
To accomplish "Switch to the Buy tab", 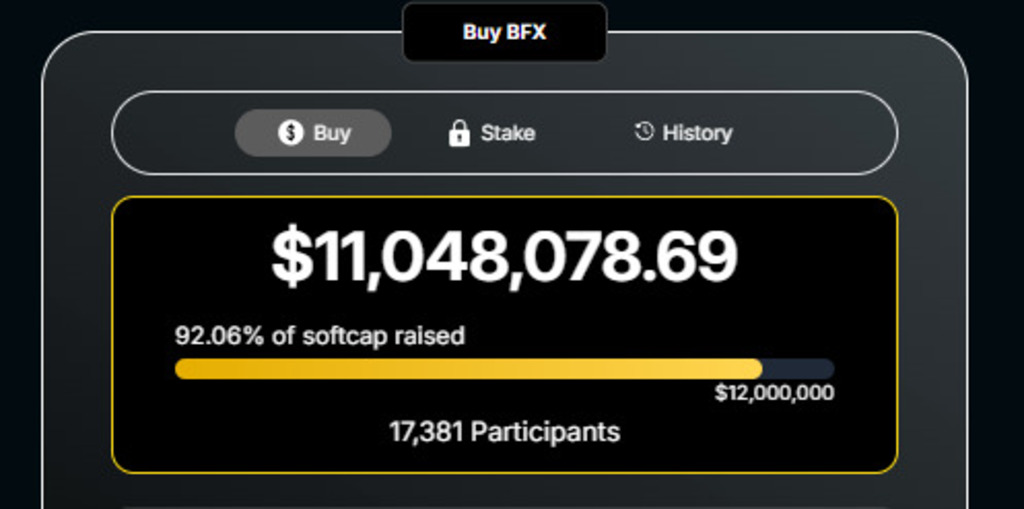I will point(313,133).
